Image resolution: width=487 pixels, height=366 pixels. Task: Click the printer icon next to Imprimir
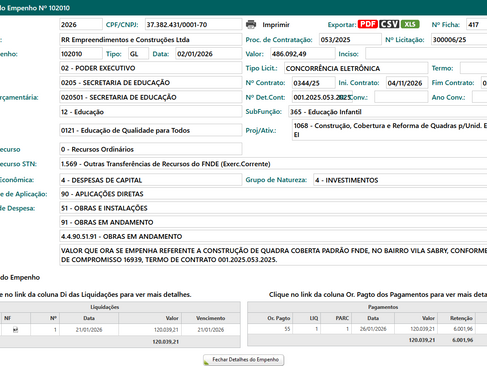point(251,24)
